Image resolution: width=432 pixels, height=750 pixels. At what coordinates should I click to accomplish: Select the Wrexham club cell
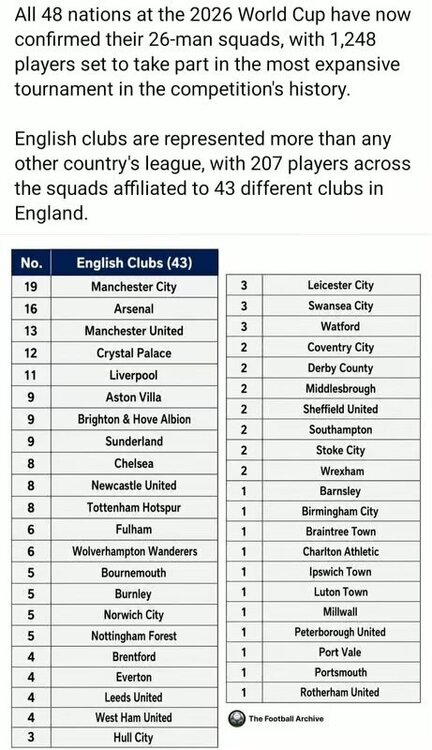coord(341,471)
